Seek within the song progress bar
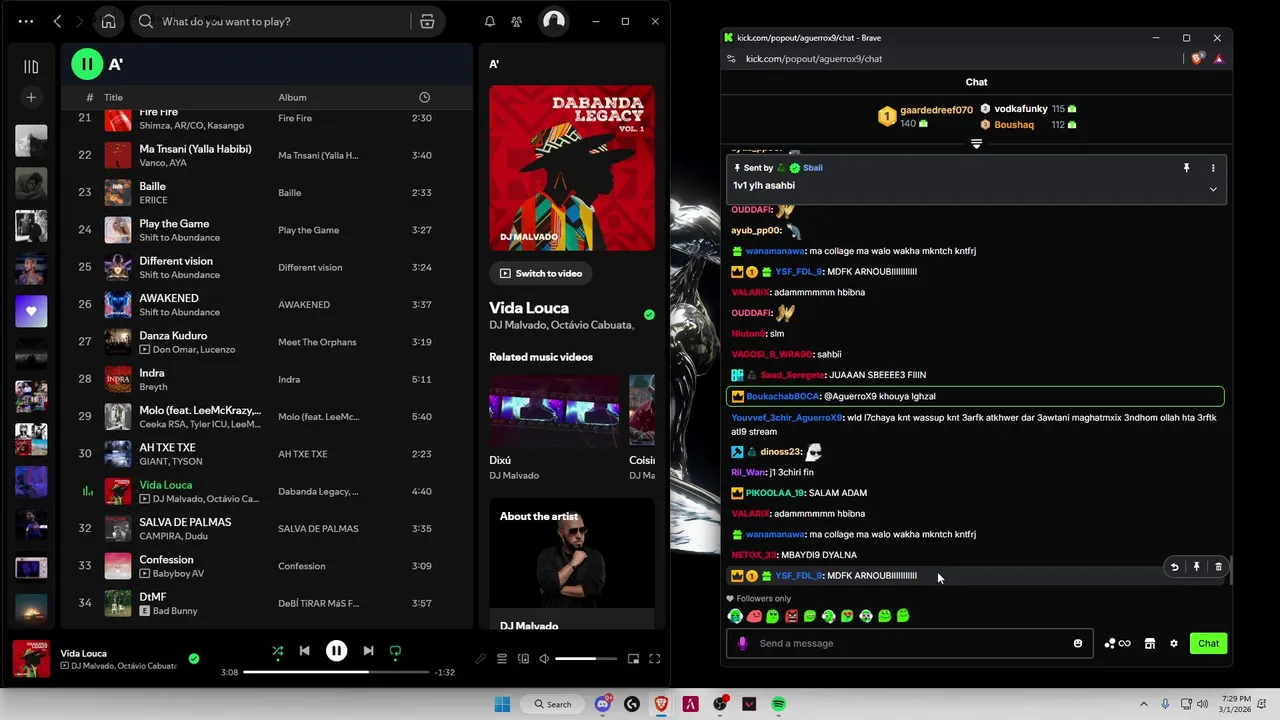Screen dimensions: 1280x720 coord(336,672)
